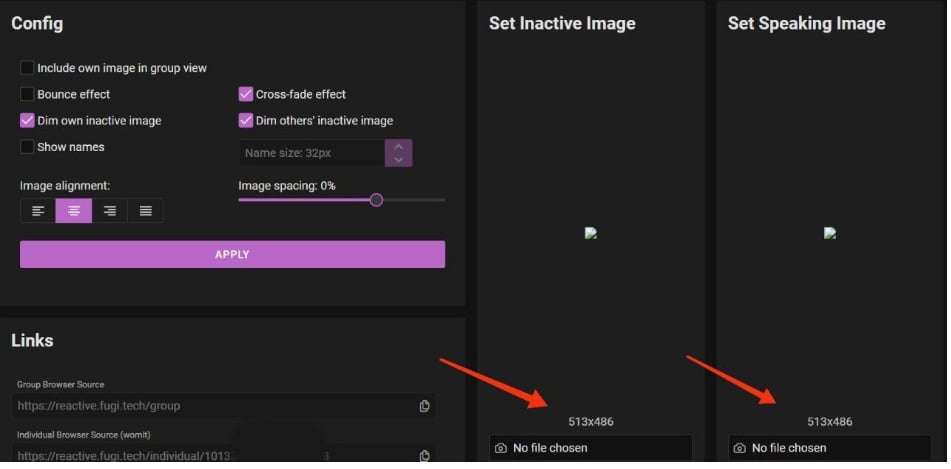This screenshot has height=469, width=951.
Task: Select center image alignment icon
Action: coord(74,211)
